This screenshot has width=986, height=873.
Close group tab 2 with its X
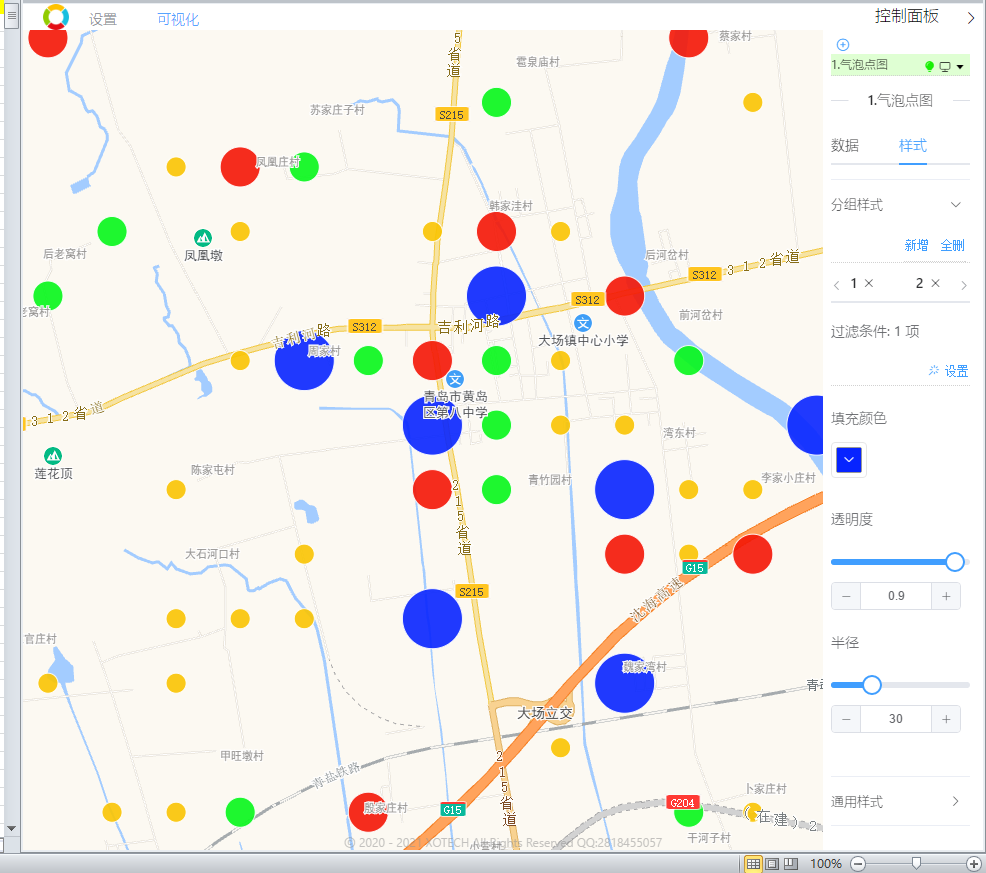[936, 283]
